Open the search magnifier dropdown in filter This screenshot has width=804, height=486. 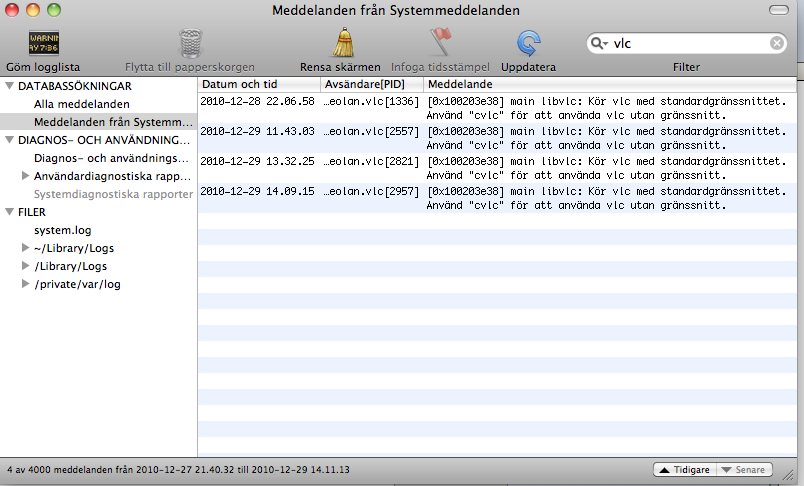599,43
